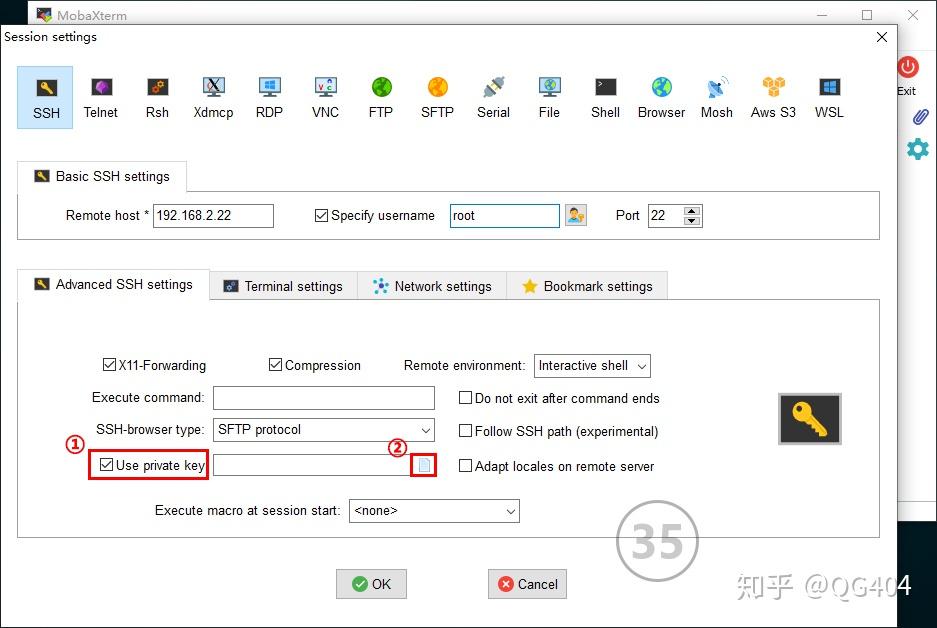The height and width of the screenshot is (628, 937).
Task: Increase the Port number with the up stepper
Action: (691, 210)
